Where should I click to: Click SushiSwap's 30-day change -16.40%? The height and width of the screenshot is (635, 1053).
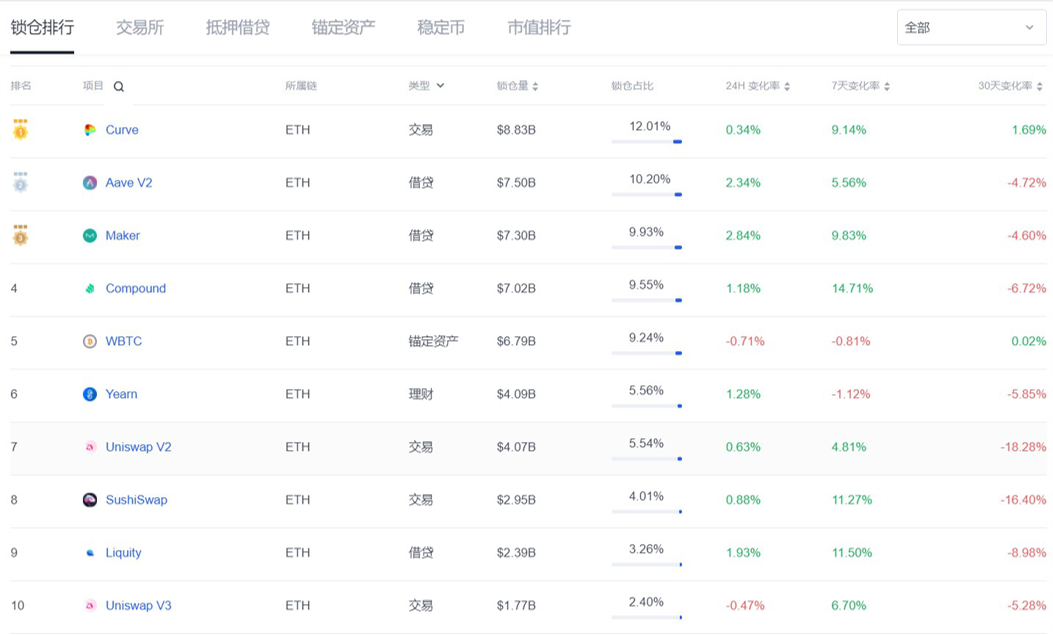[x=1023, y=500]
